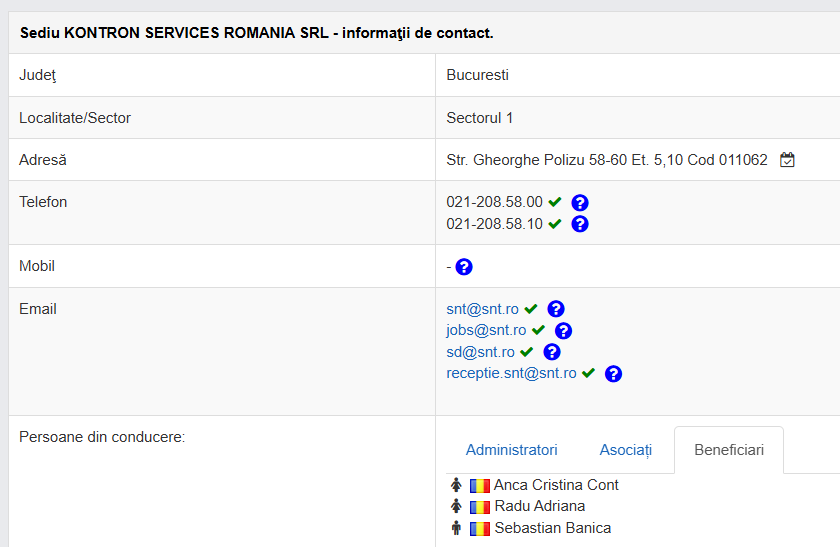Click help icon next to phone 021-208.58.10
Viewport: 840px width, 547px height.
580,224
